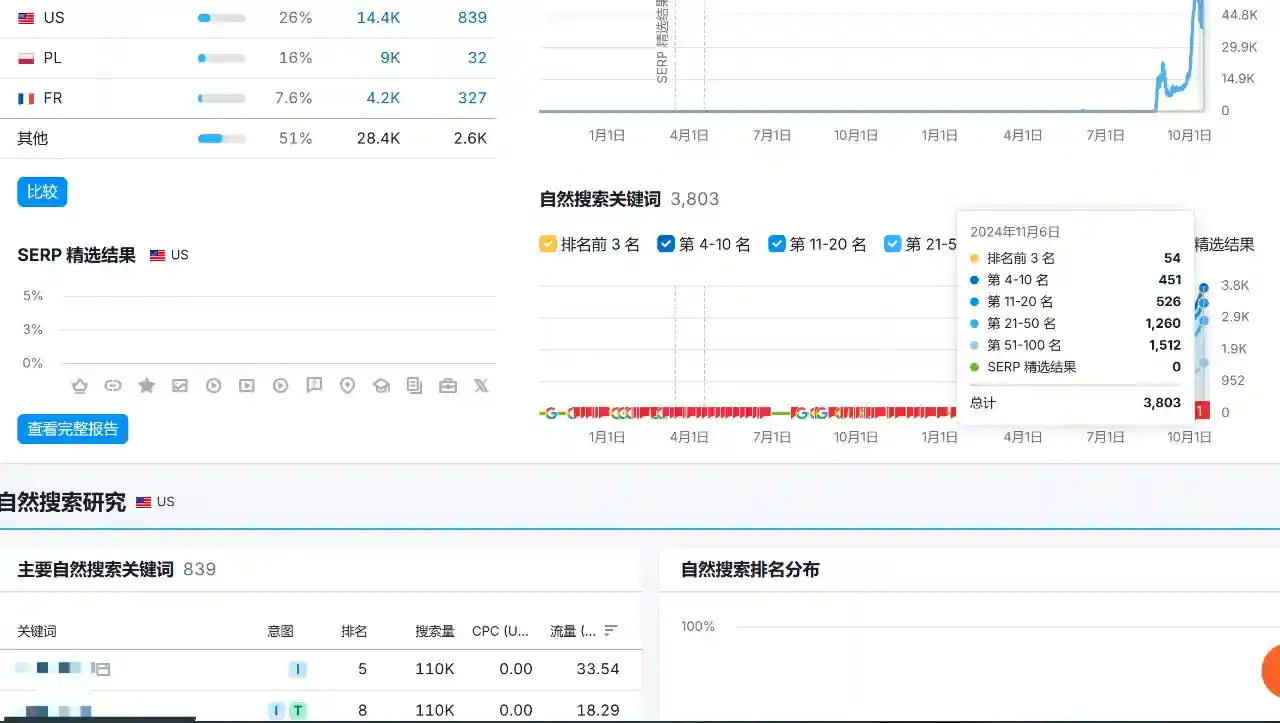Uncheck the 排名前 3 名 checkbox
The height and width of the screenshot is (723, 1280).
547,243
